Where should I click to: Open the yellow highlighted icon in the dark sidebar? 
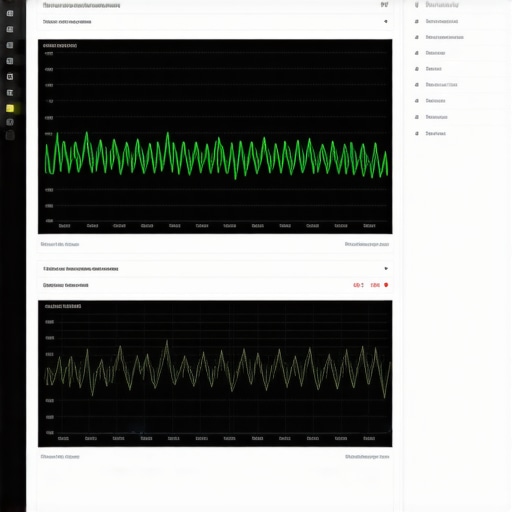[x=10, y=108]
